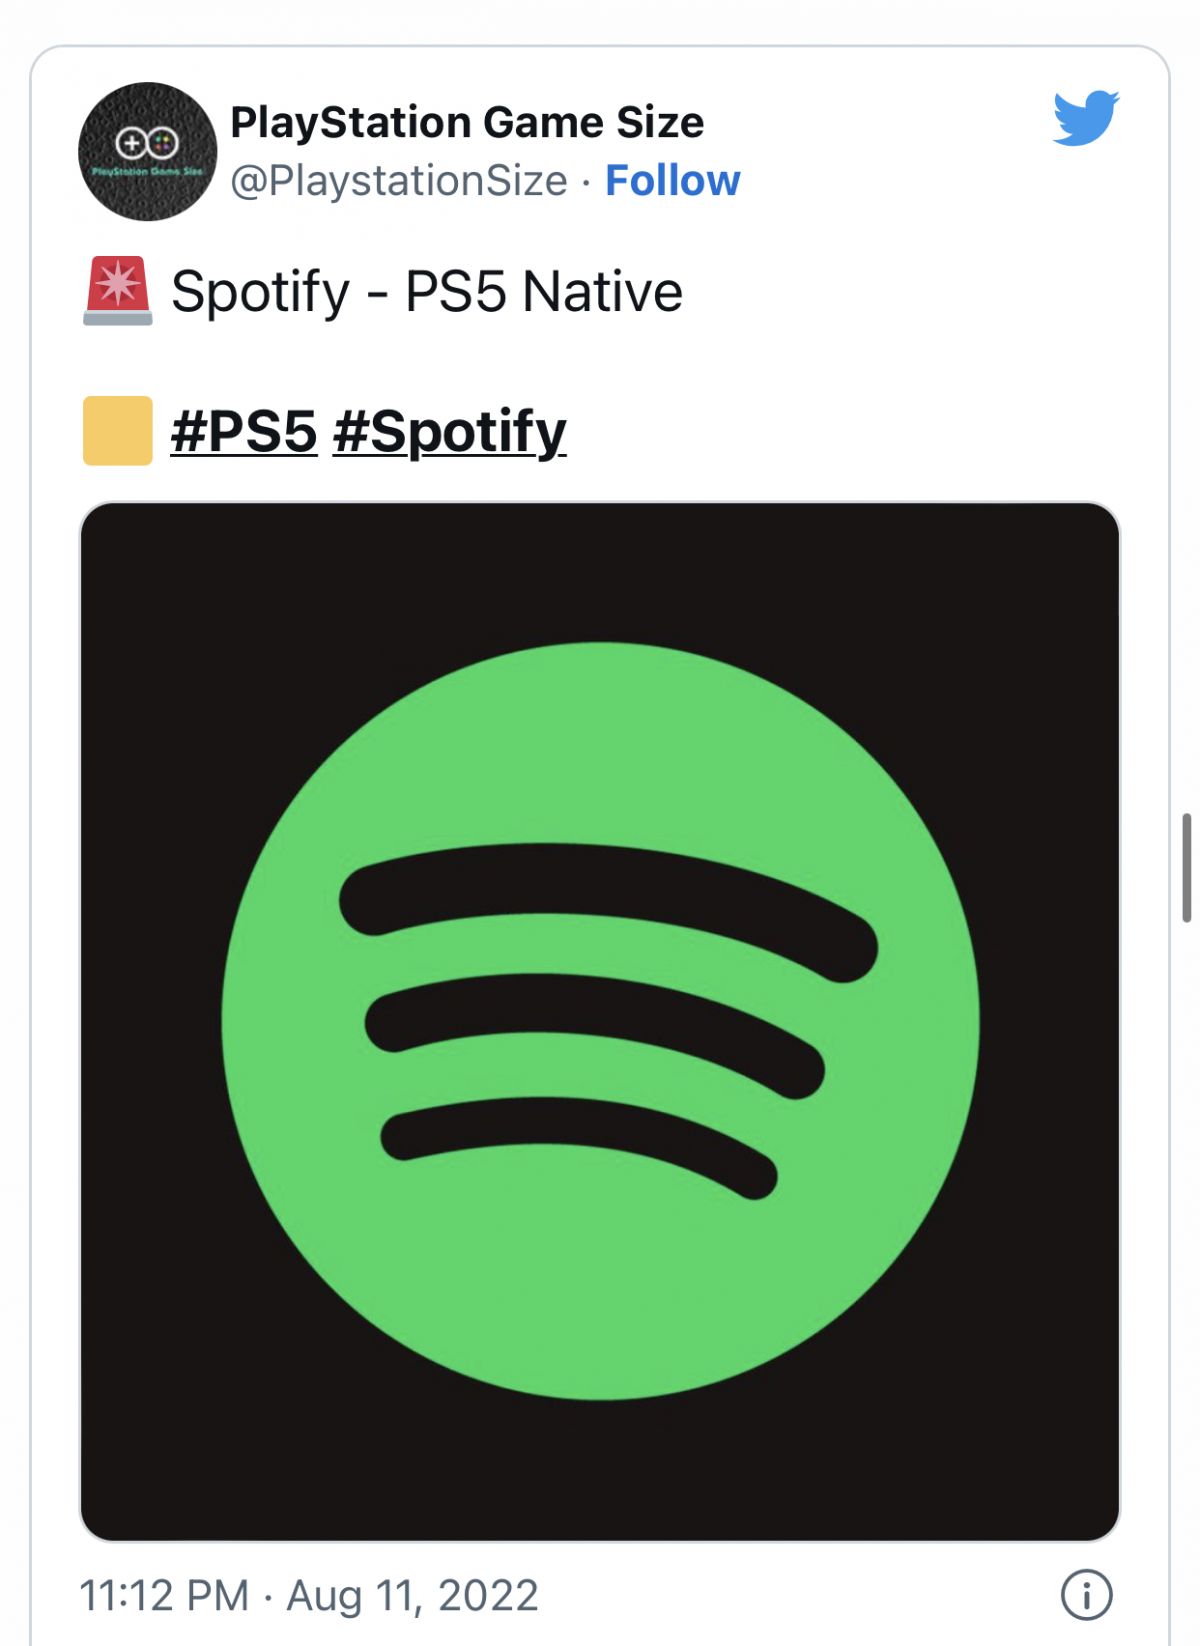Click the red siren emoji

(118, 291)
